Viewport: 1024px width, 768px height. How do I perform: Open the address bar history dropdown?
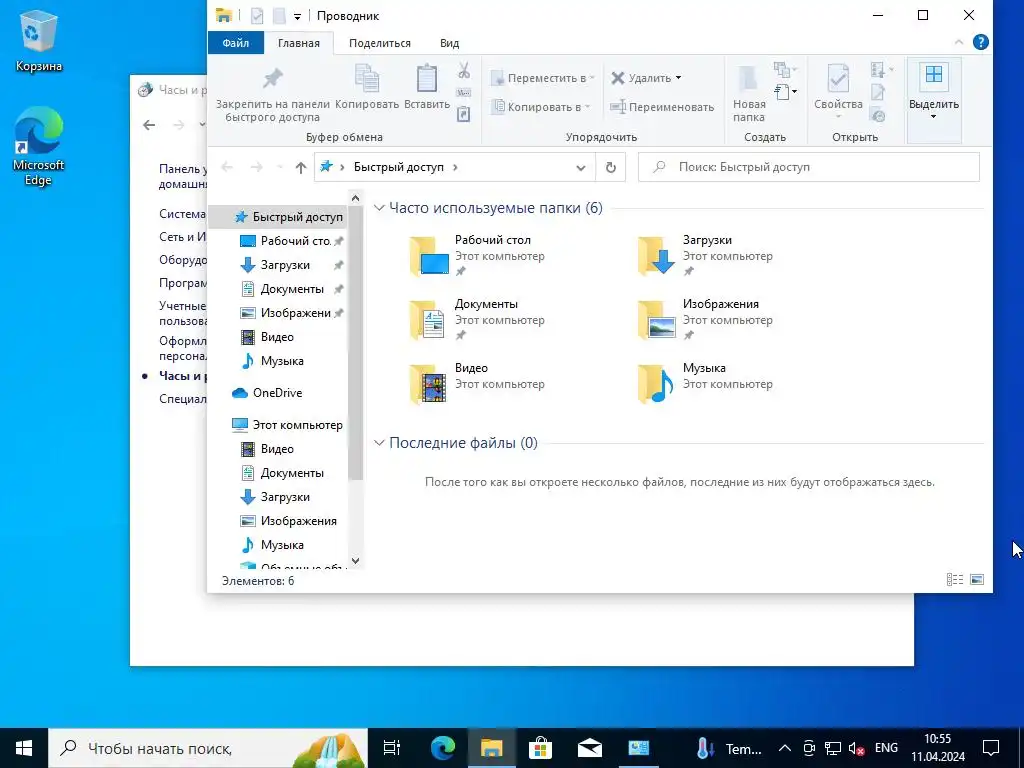(581, 168)
